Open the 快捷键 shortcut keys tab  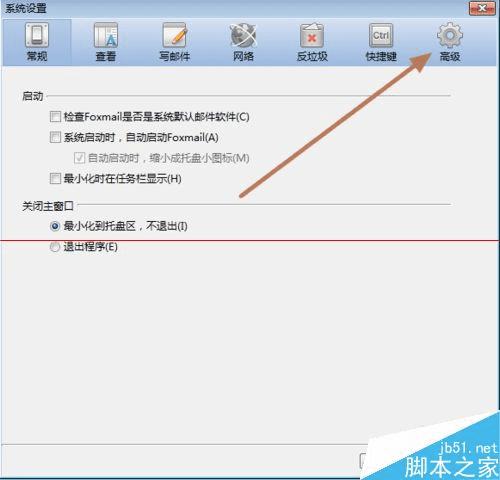pyautogui.click(x=381, y=42)
